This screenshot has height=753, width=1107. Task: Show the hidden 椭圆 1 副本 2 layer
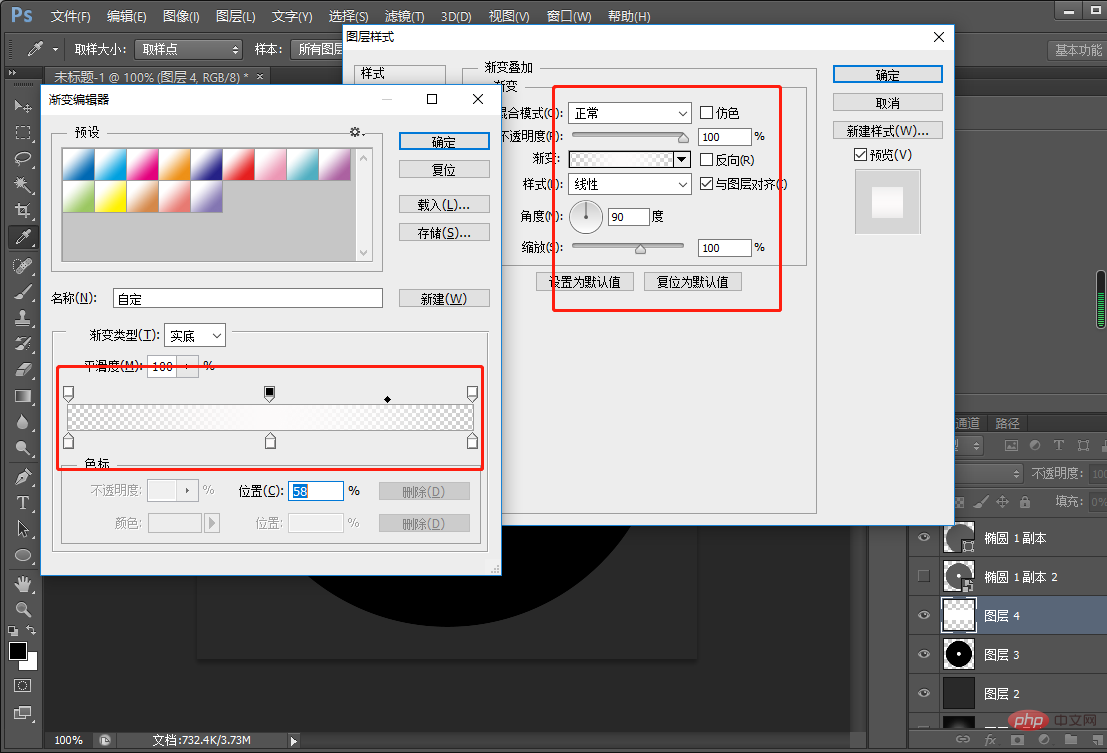pyautogui.click(x=924, y=576)
